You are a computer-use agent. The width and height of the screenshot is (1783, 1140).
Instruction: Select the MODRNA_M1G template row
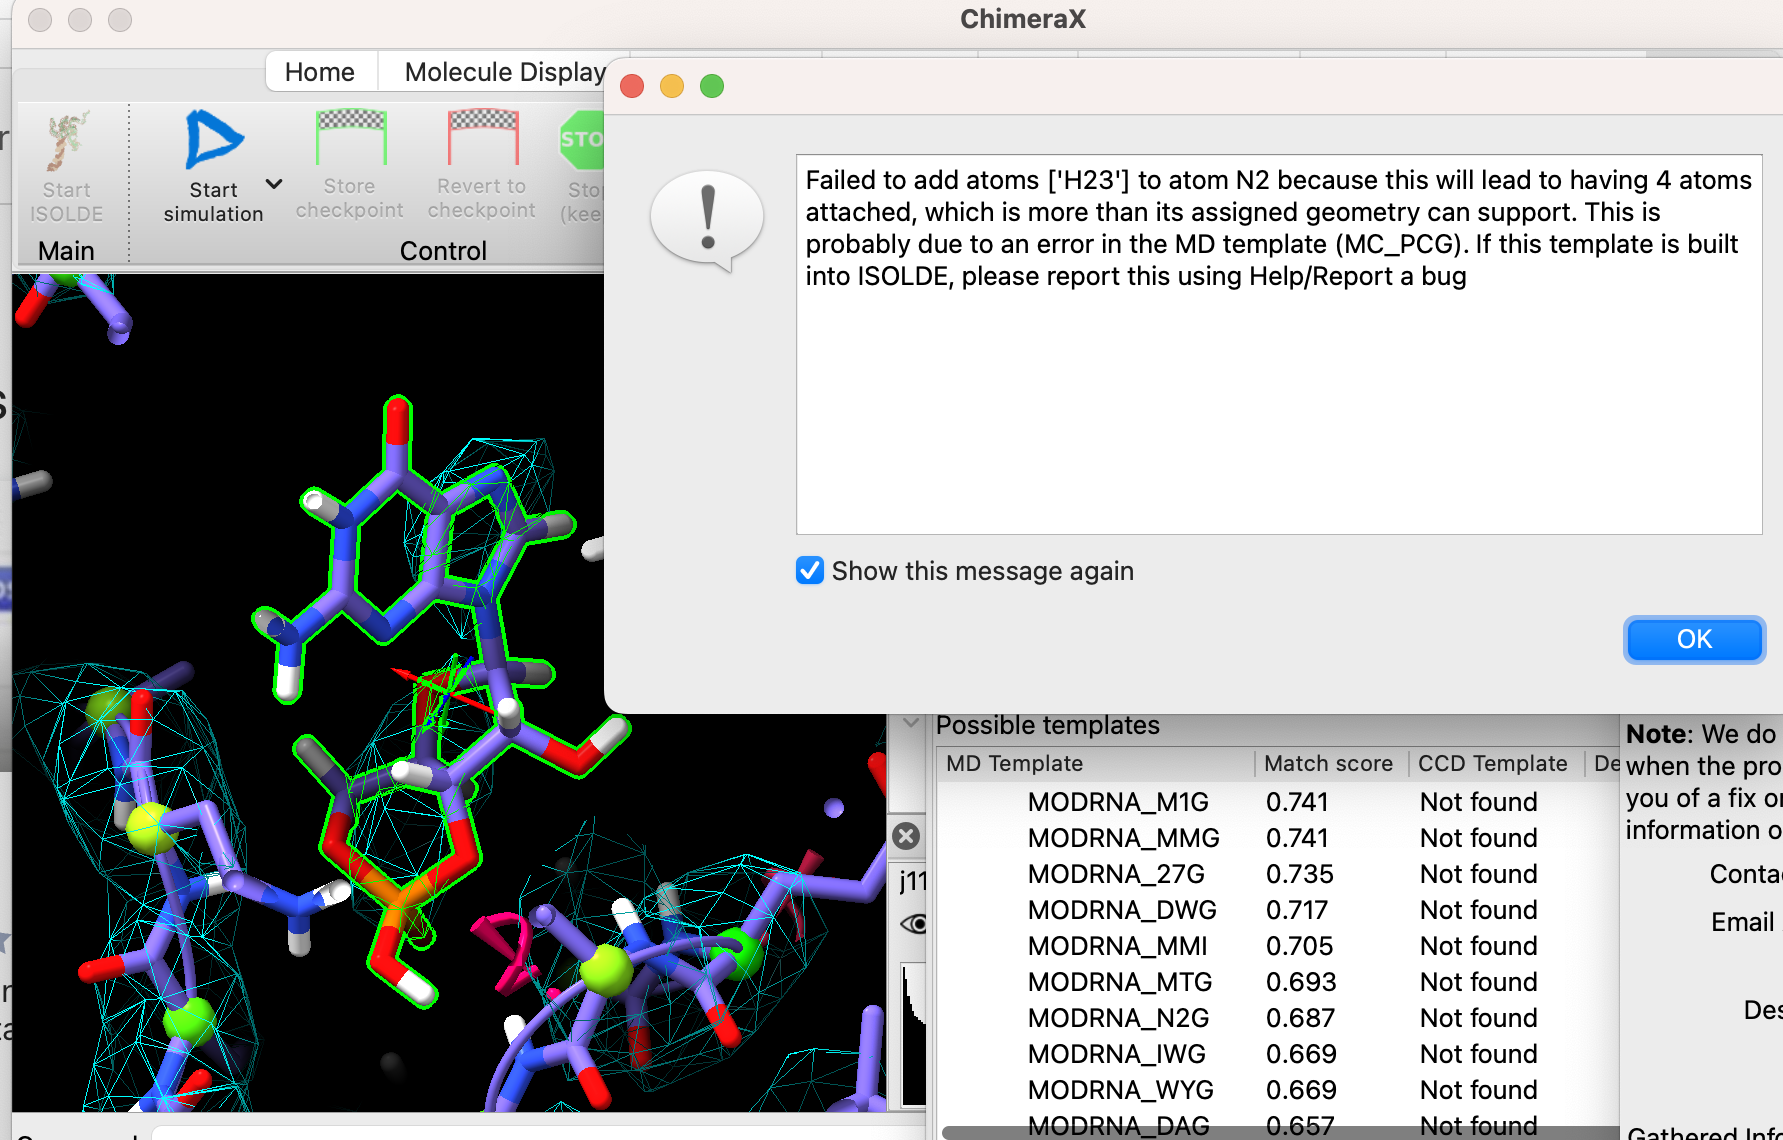pyautogui.click(x=1118, y=802)
